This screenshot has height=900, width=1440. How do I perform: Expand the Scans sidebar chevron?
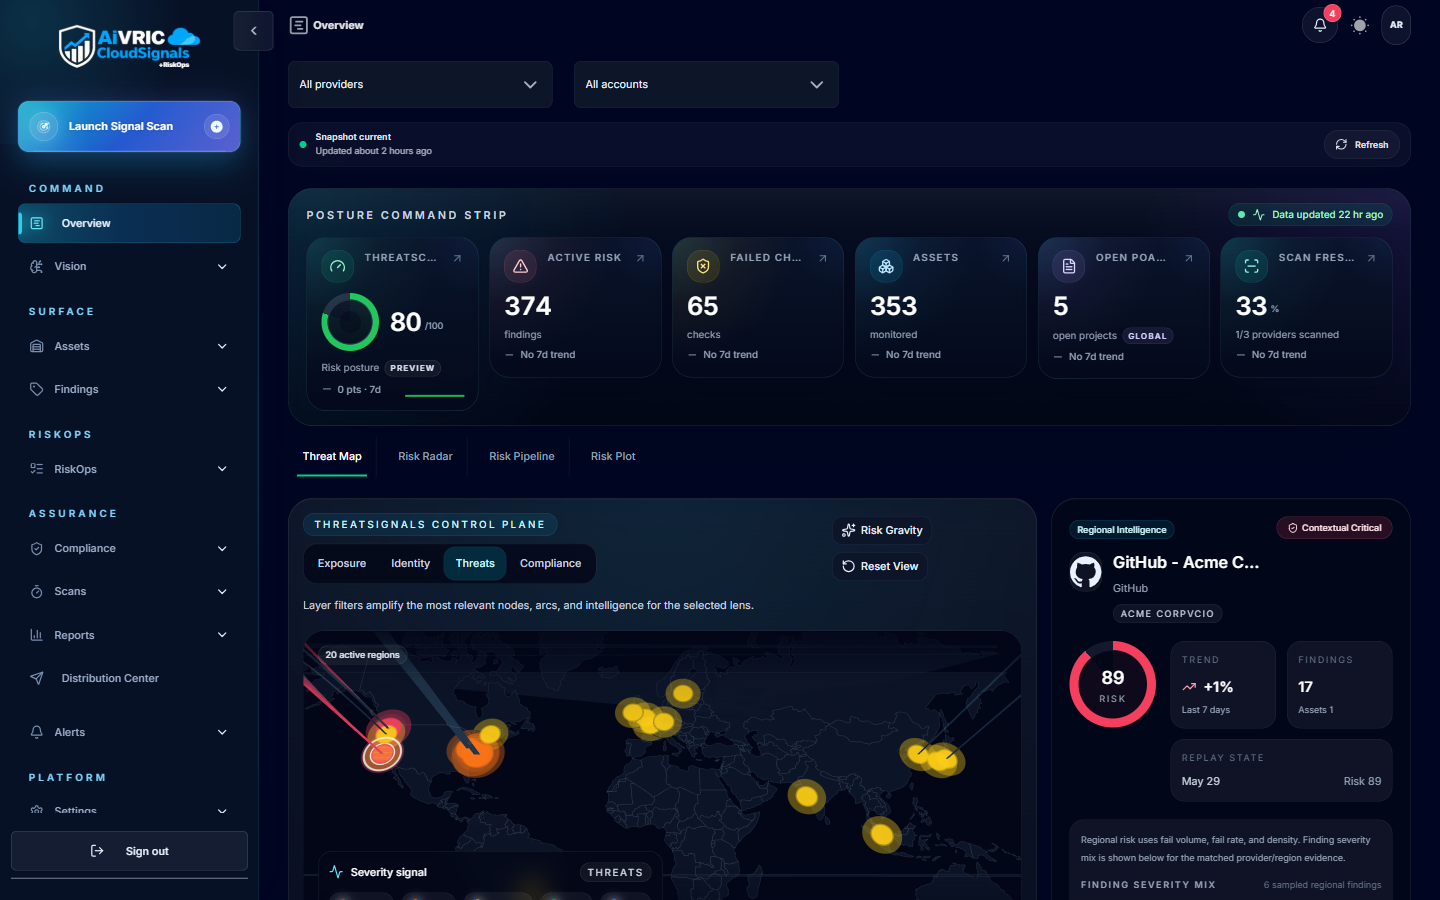pyautogui.click(x=222, y=591)
